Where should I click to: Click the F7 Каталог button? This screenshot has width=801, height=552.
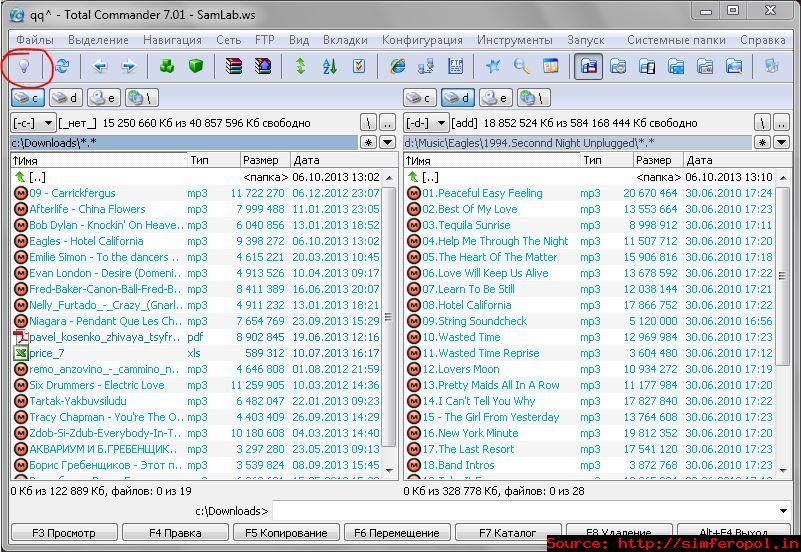tap(508, 533)
